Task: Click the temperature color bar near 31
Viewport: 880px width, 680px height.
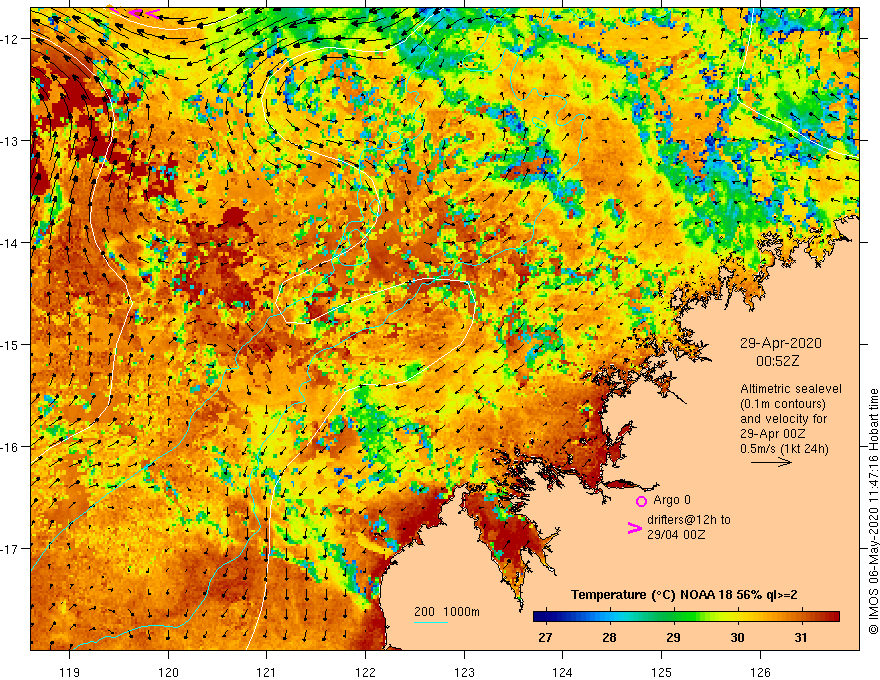Action: 801,617
